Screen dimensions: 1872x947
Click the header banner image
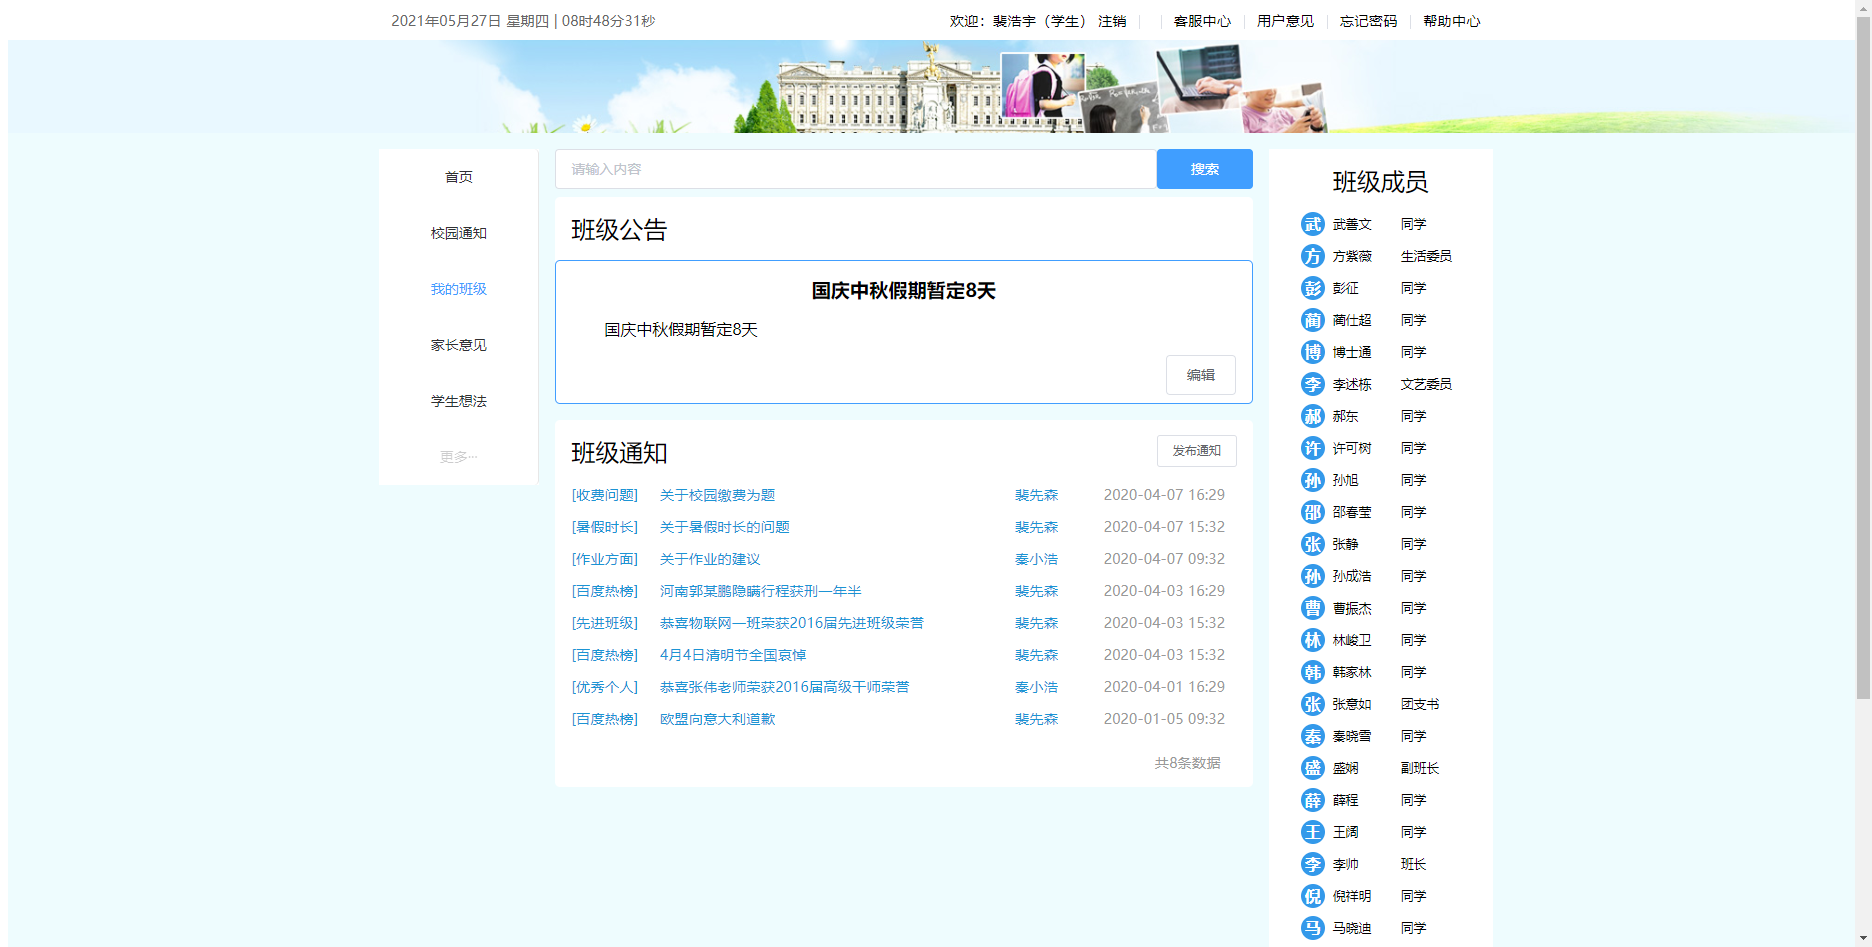(x=930, y=86)
